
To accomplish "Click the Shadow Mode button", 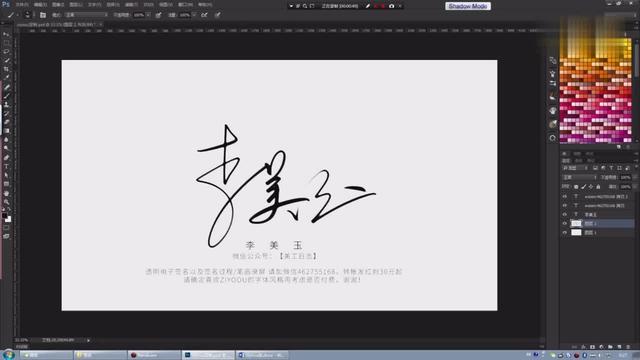I will tap(468, 6).
